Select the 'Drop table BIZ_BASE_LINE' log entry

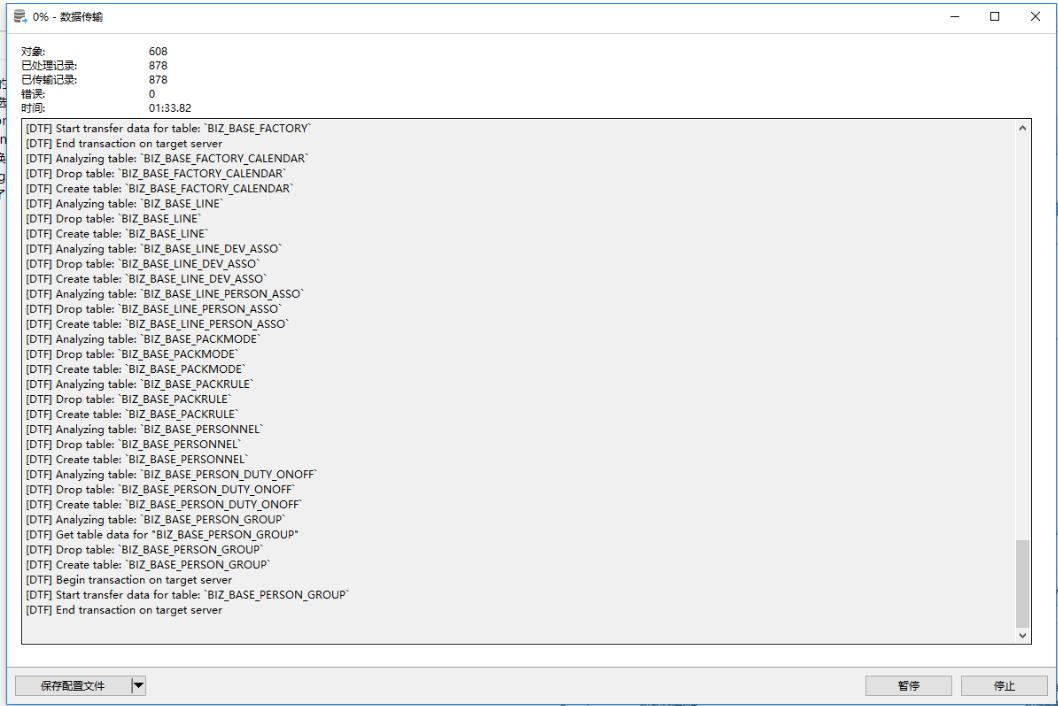tap(117, 218)
